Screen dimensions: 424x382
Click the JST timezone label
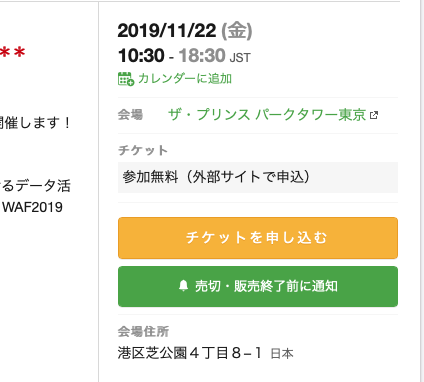tap(240, 58)
